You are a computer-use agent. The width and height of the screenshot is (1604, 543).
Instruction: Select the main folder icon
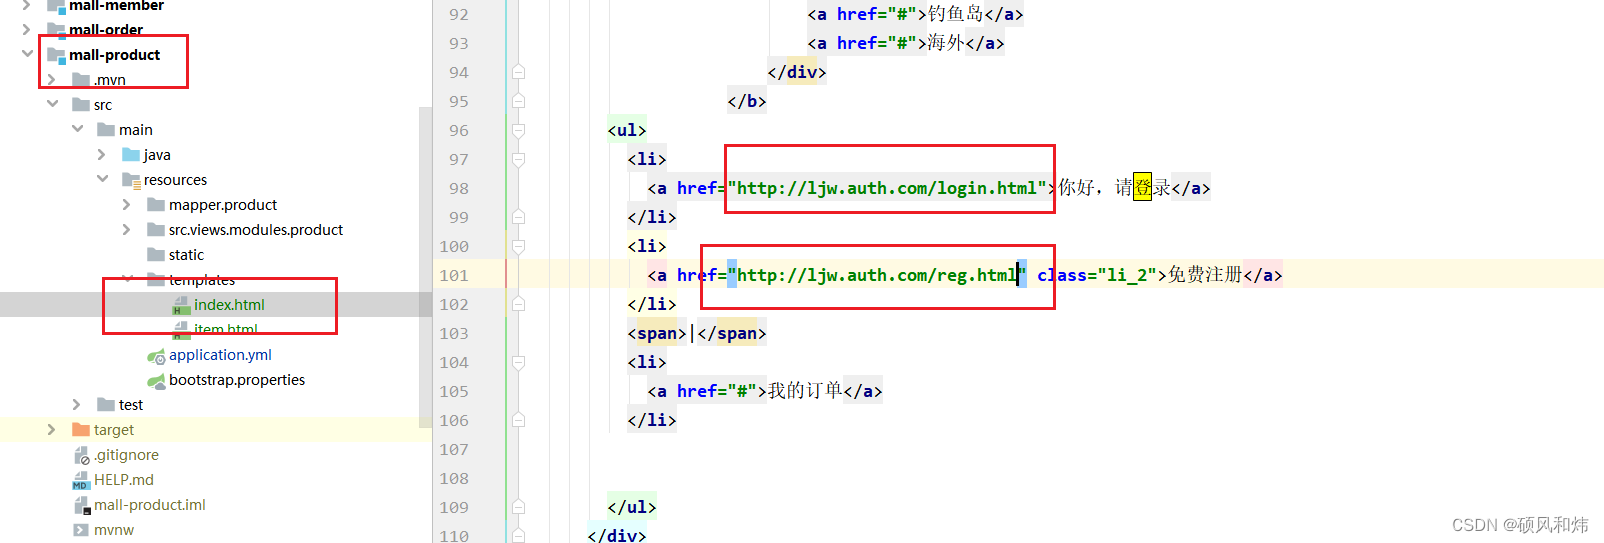[x=106, y=129]
